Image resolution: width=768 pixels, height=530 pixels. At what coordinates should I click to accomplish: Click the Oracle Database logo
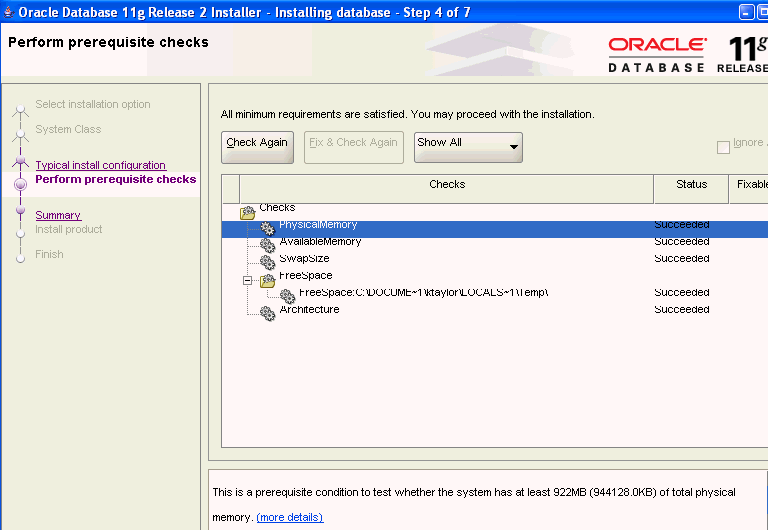pyautogui.click(x=657, y=54)
